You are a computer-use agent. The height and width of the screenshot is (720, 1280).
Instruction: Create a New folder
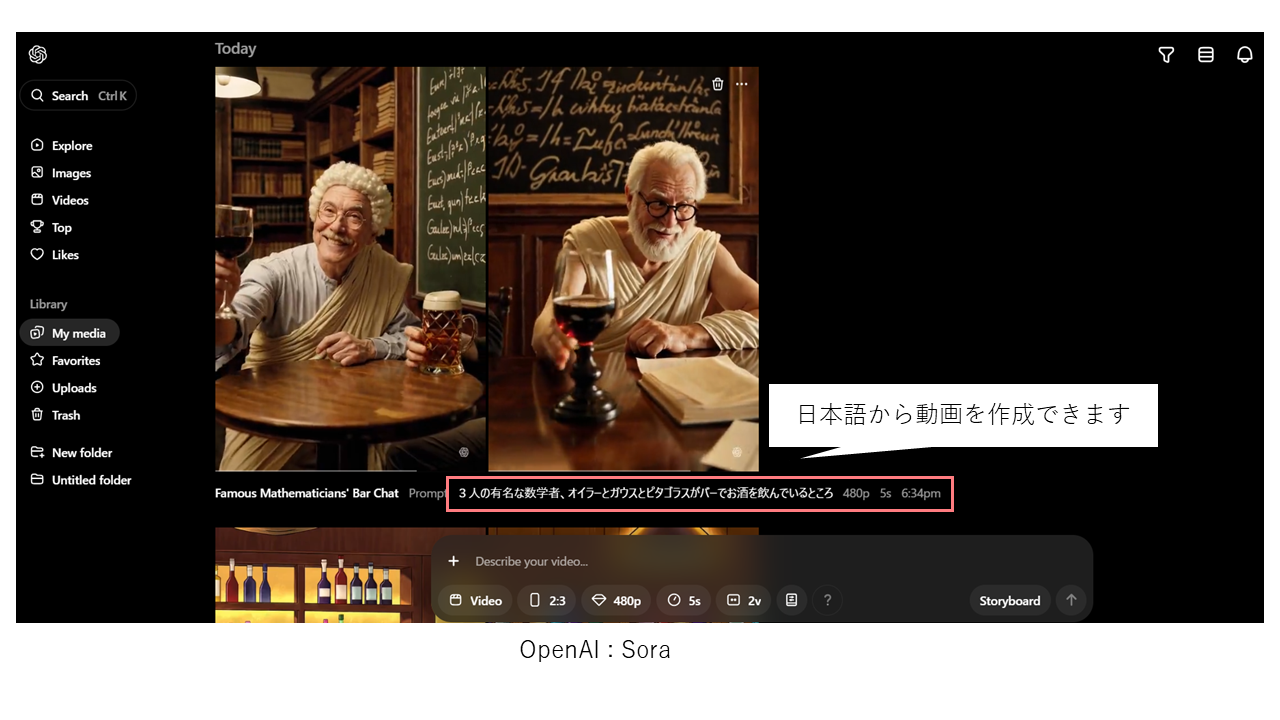coord(81,453)
